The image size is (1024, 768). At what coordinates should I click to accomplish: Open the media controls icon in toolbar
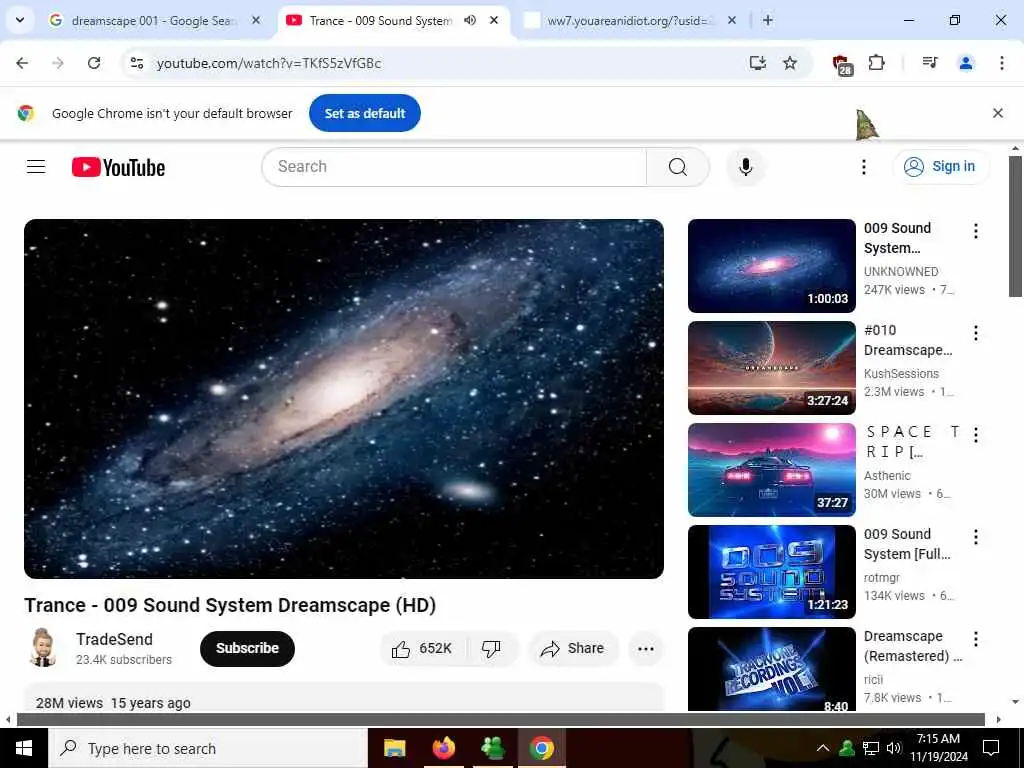[930, 63]
